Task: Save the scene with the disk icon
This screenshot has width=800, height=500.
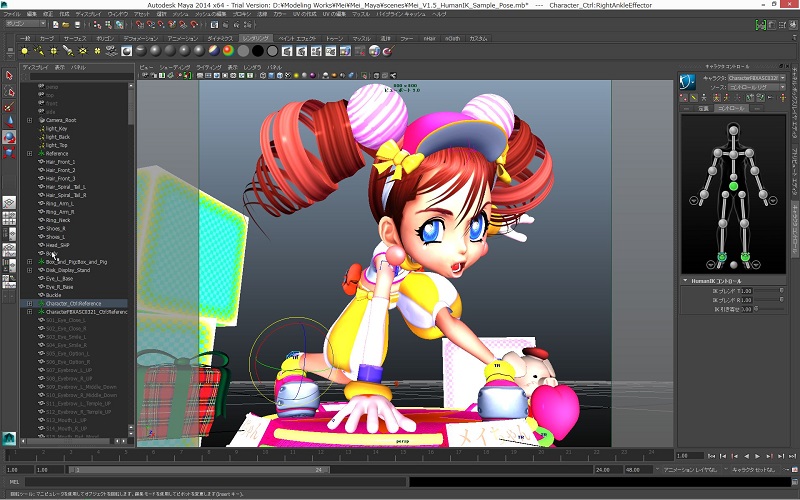Action: [x=77, y=24]
